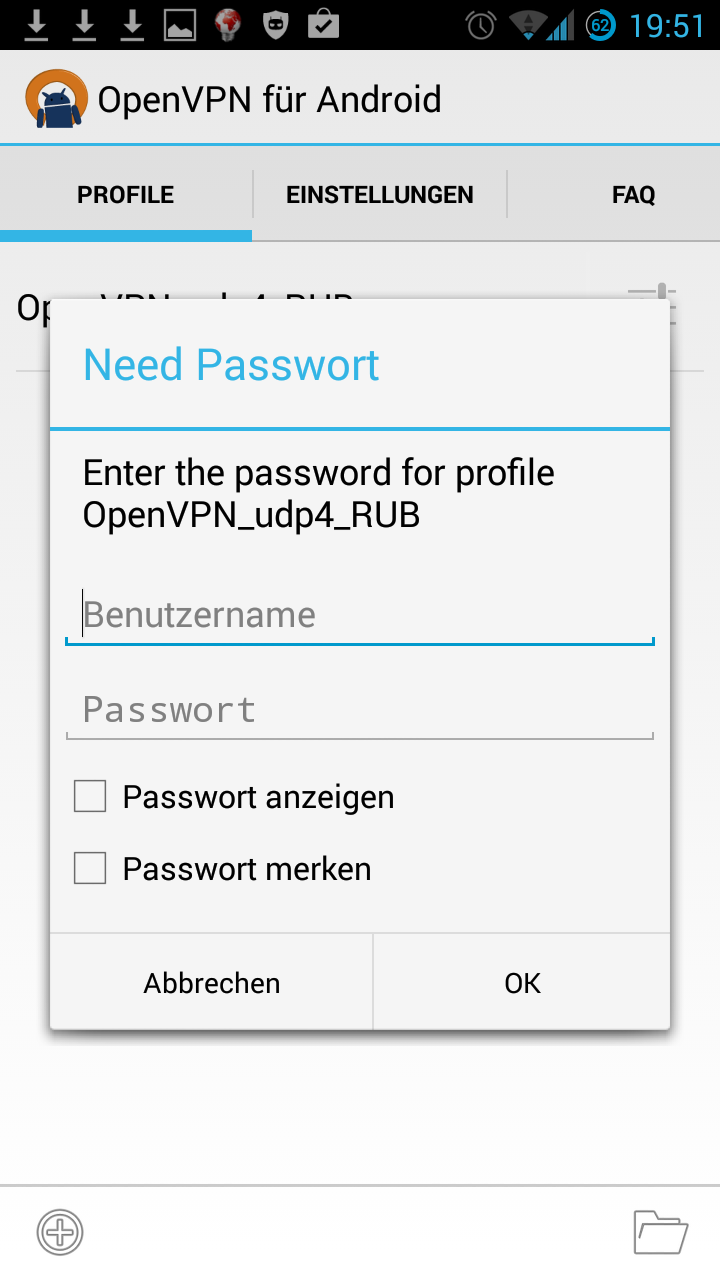Image resolution: width=720 pixels, height=1280 pixels.
Task: Tap the Wi-Fi signal status icon
Action: tap(528, 25)
